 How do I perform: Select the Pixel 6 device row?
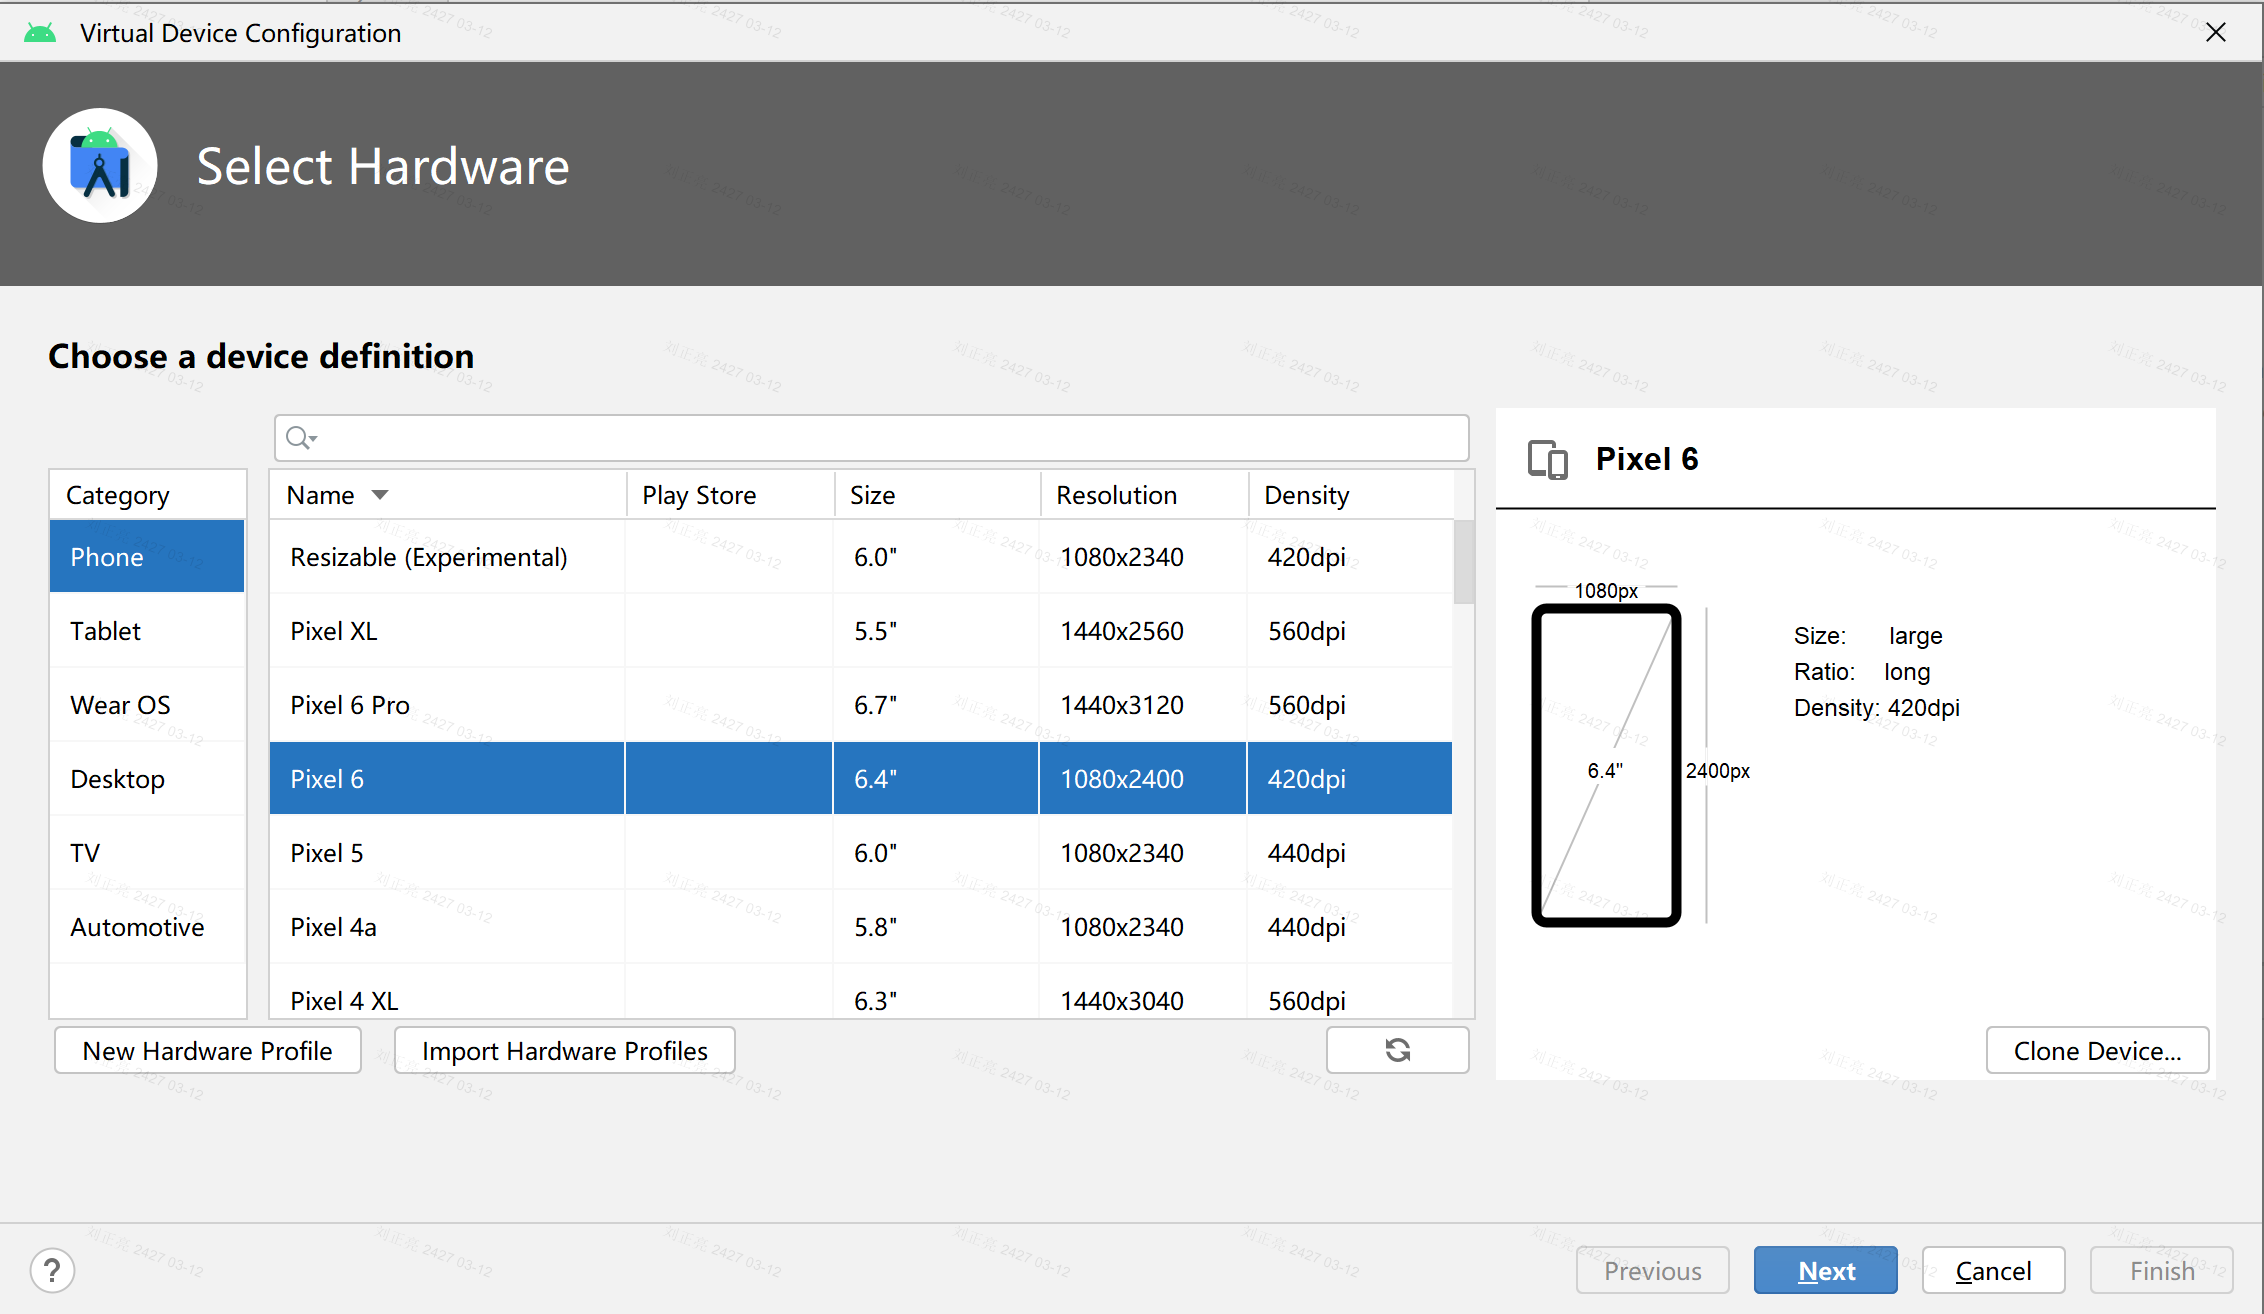click(x=861, y=779)
